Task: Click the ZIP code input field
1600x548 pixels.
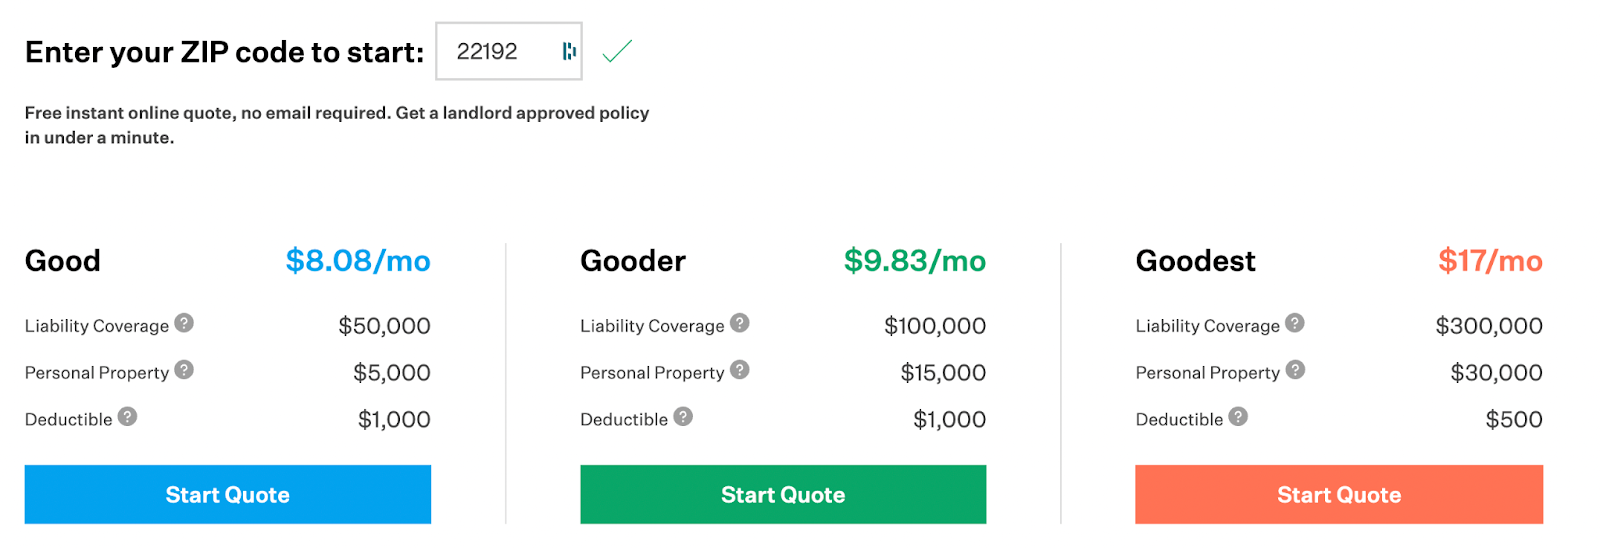Action: tap(495, 51)
